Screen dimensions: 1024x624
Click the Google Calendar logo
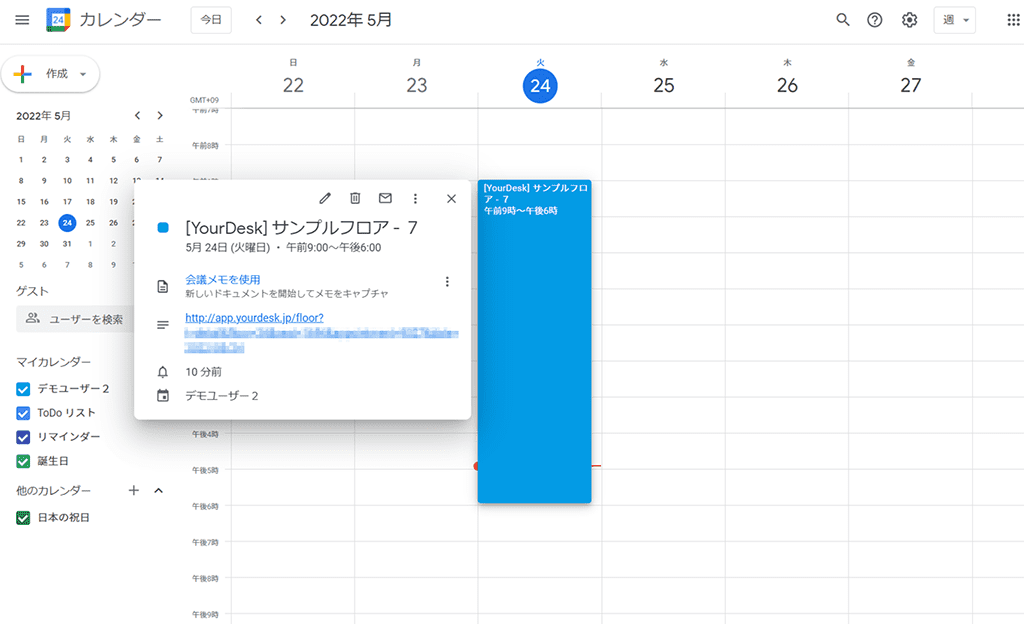pyautogui.click(x=58, y=20)
